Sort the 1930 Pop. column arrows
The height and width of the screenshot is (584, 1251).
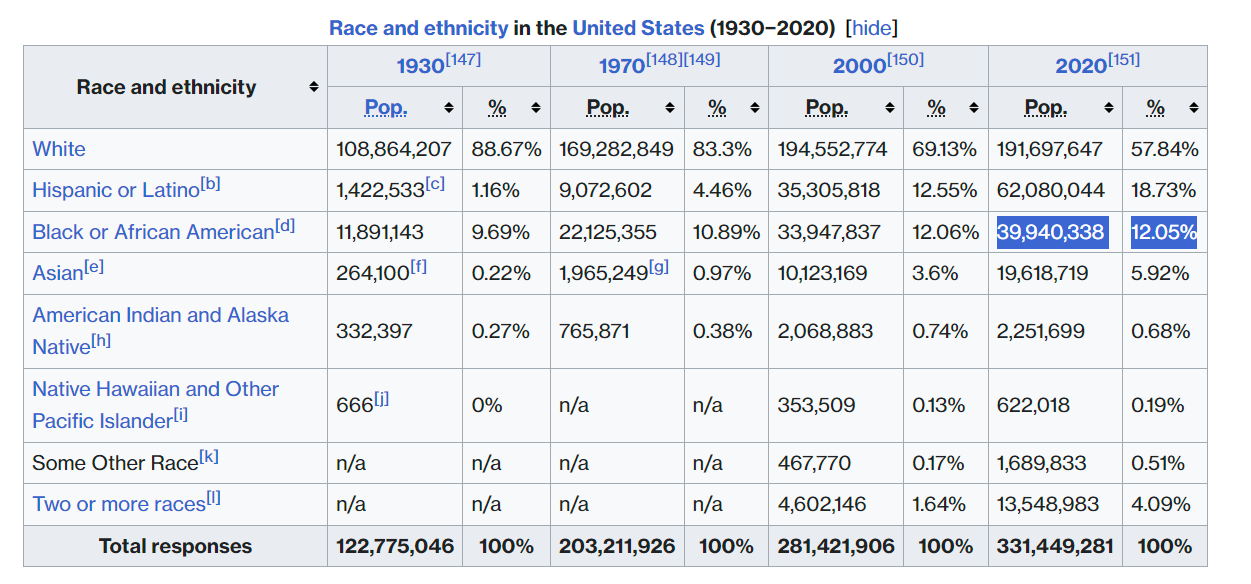click(x=449, y=107)
